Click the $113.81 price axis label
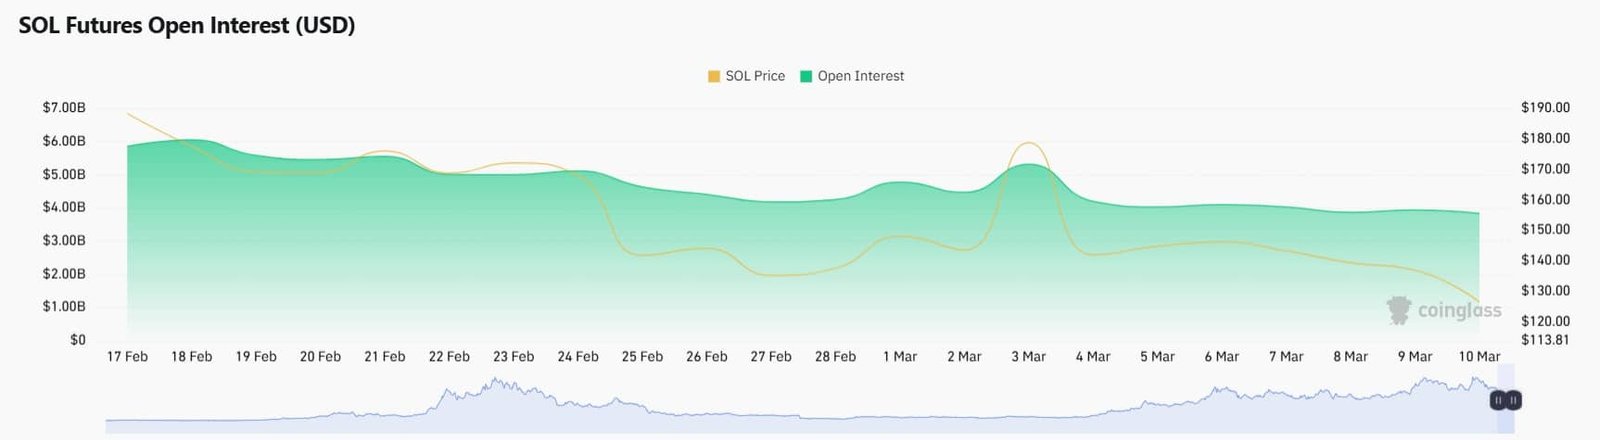1600x440 pixels. 1545,340
